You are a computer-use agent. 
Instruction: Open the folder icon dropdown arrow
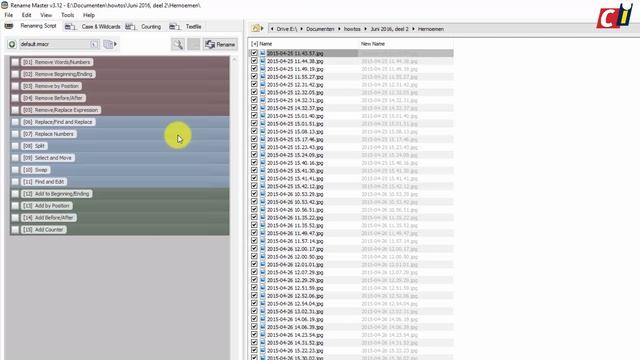pyautogui.click(x=262, y=29)
